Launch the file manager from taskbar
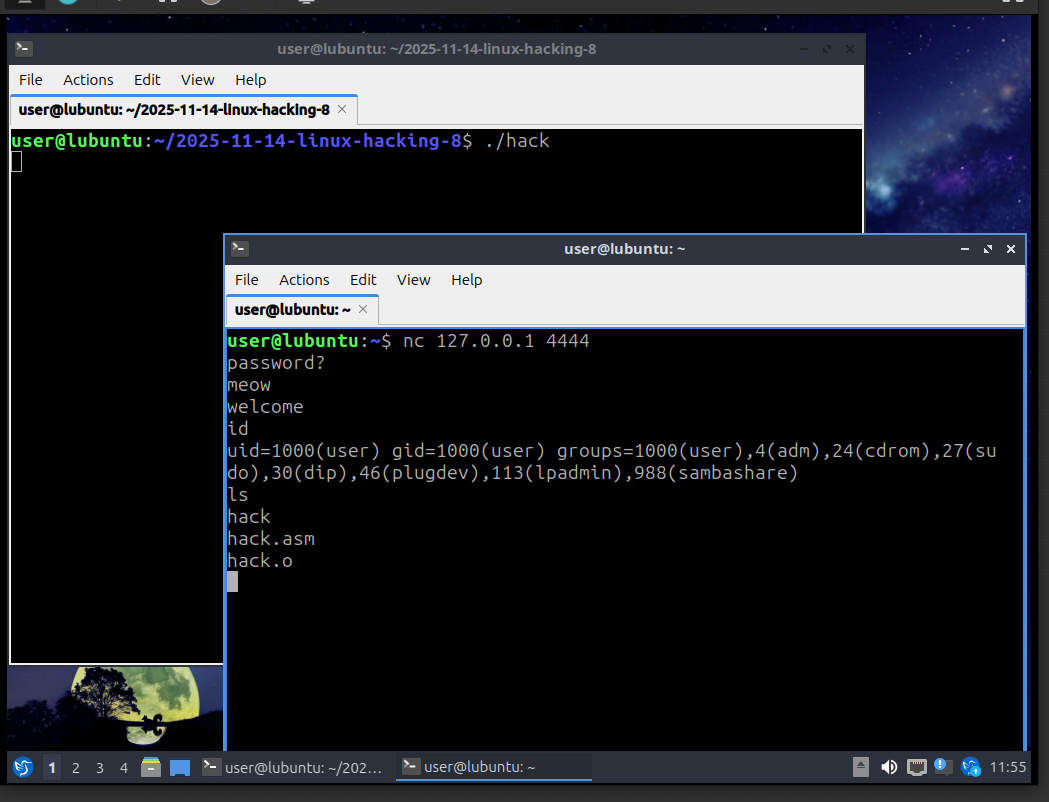1049x802 pixels. coord(151,768)
